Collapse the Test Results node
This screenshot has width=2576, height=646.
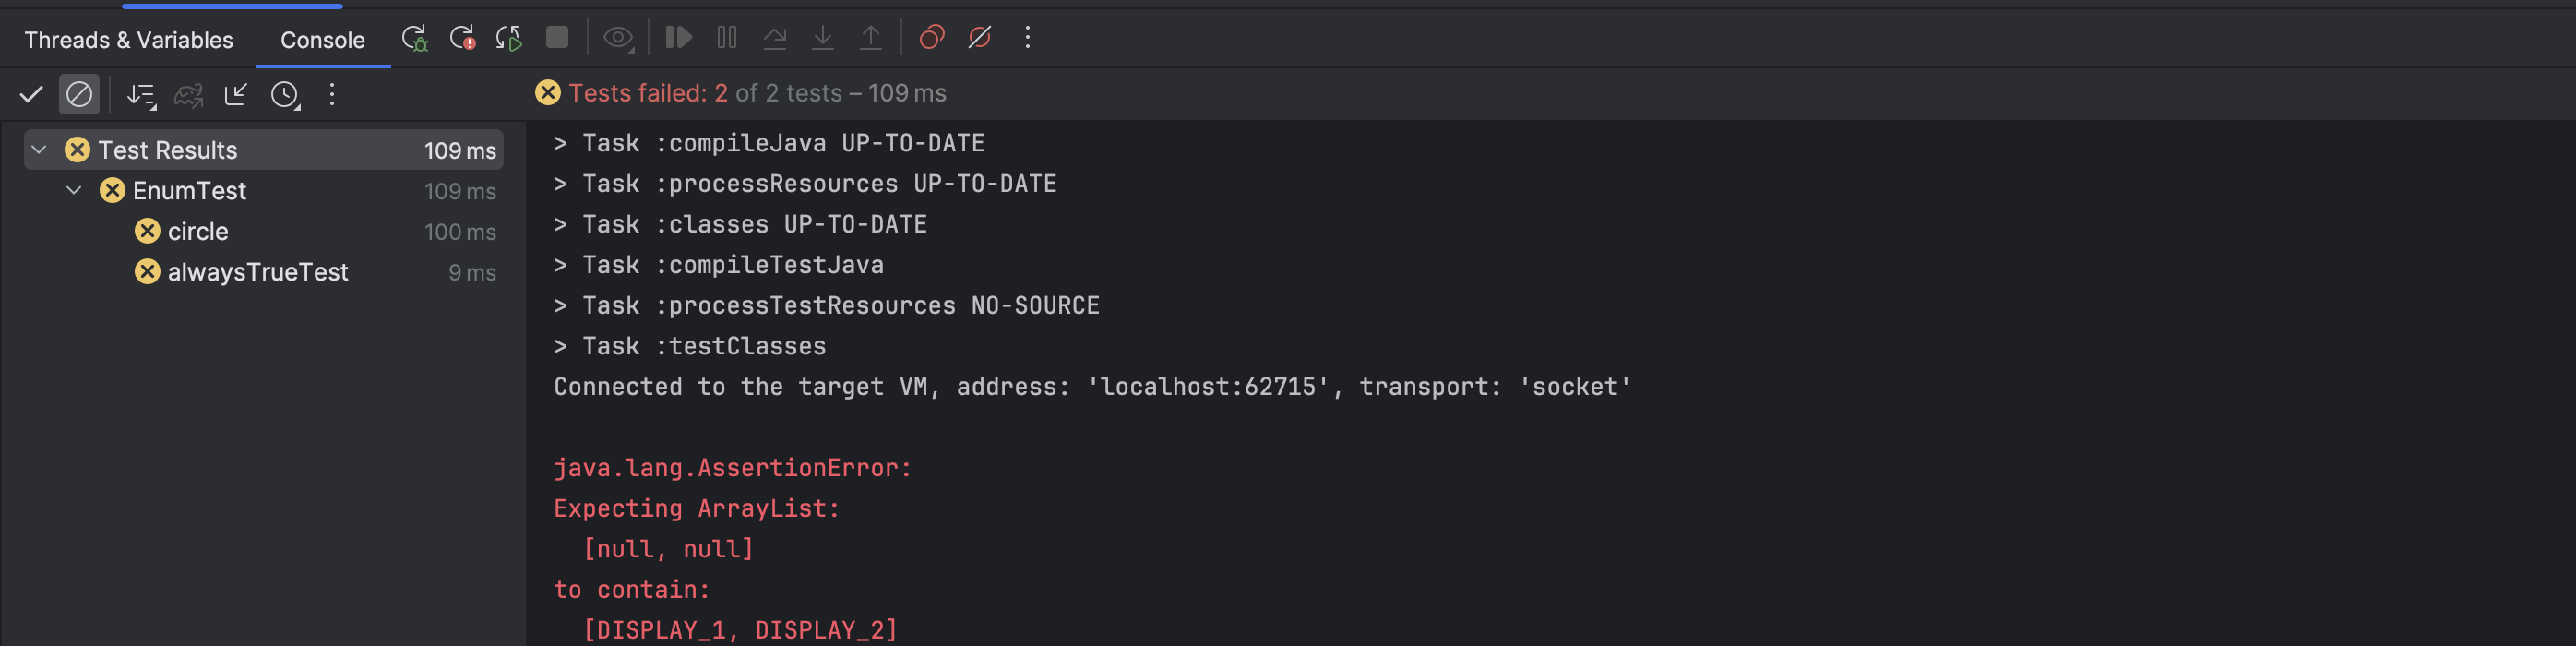click(39, 150)
